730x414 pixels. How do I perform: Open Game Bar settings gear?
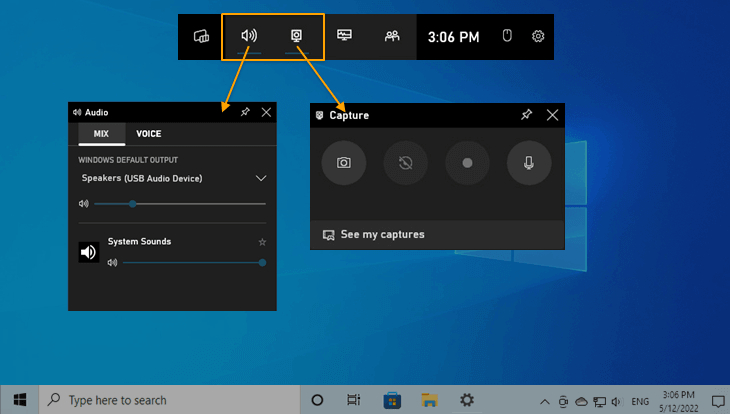click(538, 36)
